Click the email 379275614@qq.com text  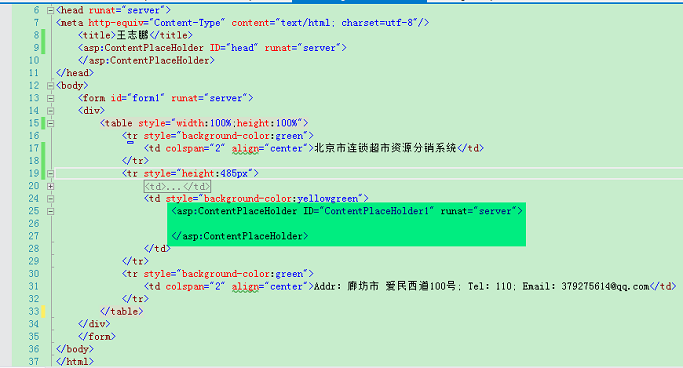coord(605,287)
